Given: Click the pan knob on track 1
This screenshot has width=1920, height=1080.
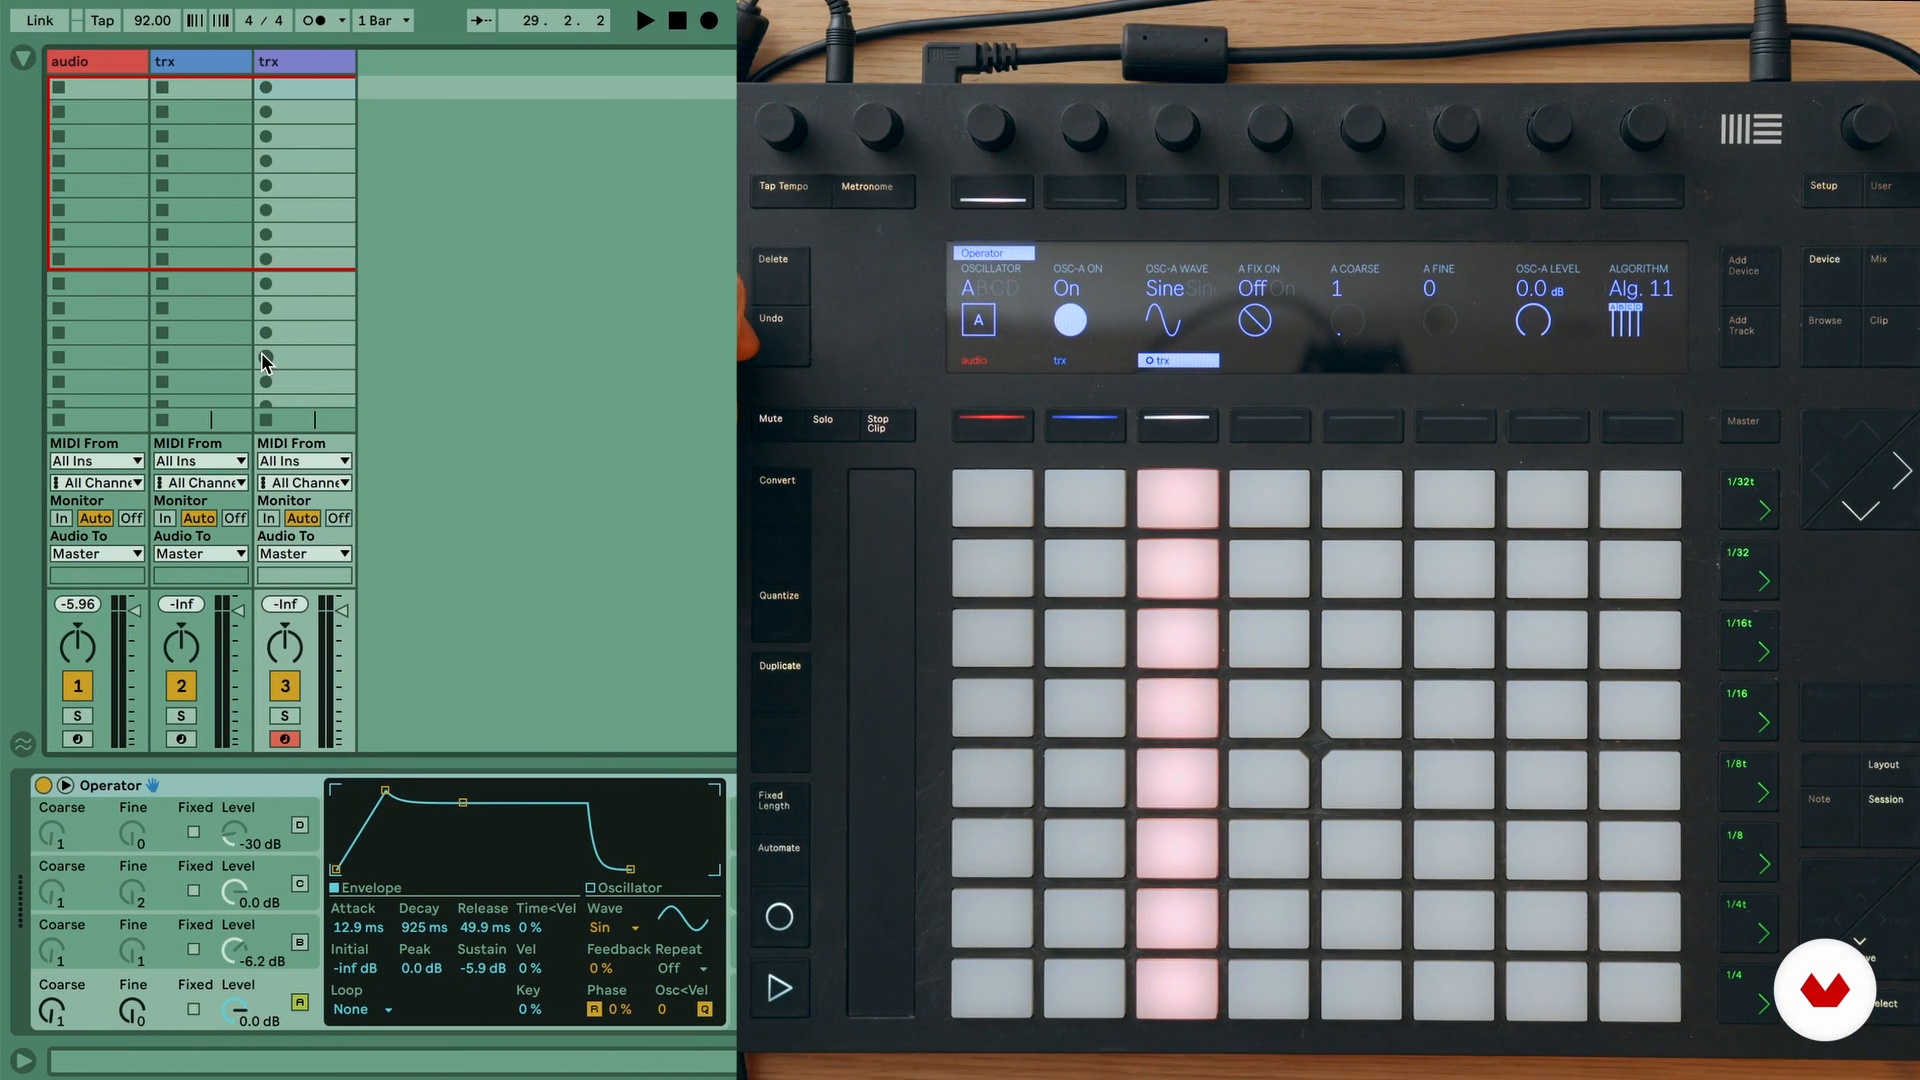Looking at the screenshot, I should pyautogui.click(x=77, y=645).
